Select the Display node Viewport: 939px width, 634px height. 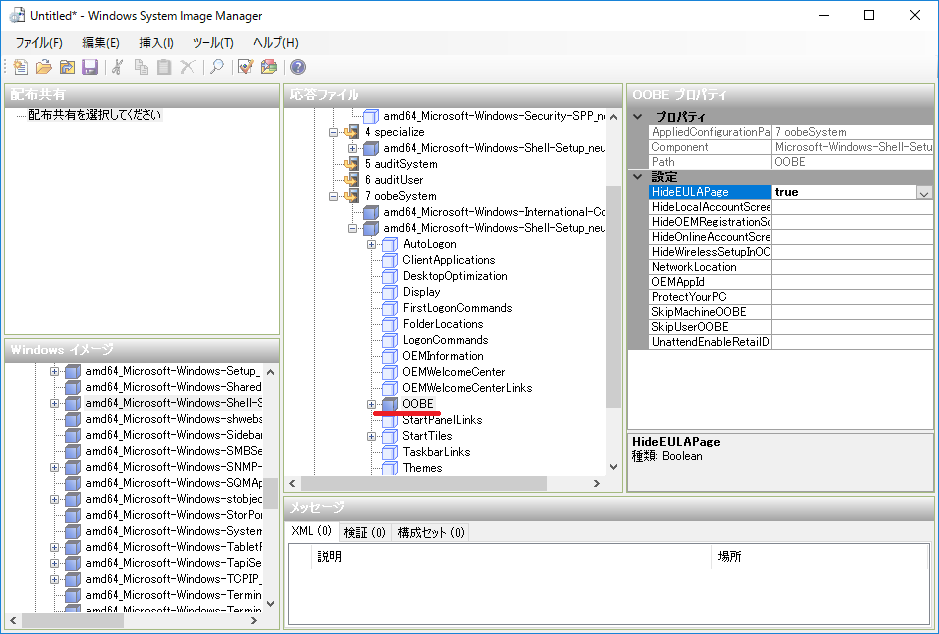(x=421, y=292)
